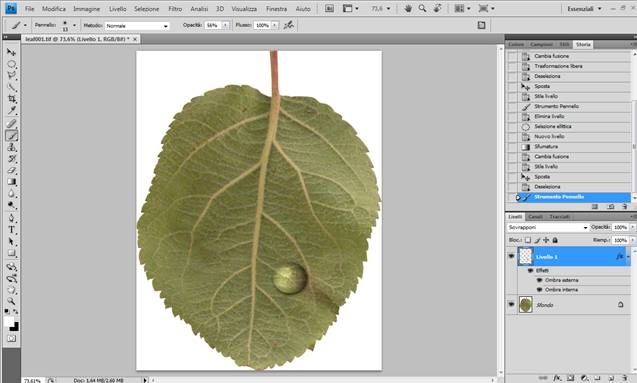Toggle lock image pixels

click(537, 240)
